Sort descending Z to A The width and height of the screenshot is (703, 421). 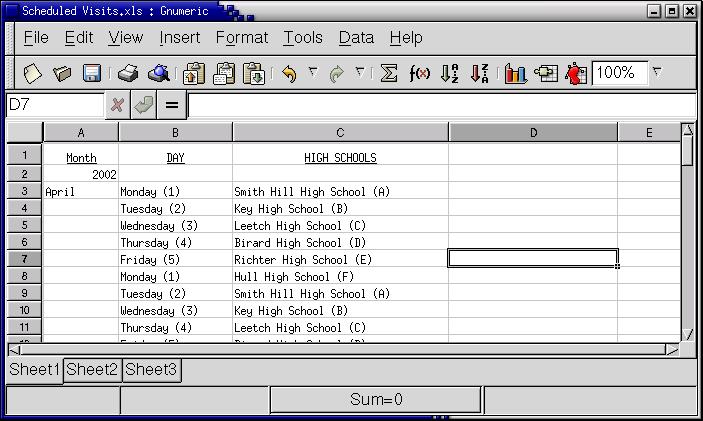pyautogui.click(x=479, y=73)
